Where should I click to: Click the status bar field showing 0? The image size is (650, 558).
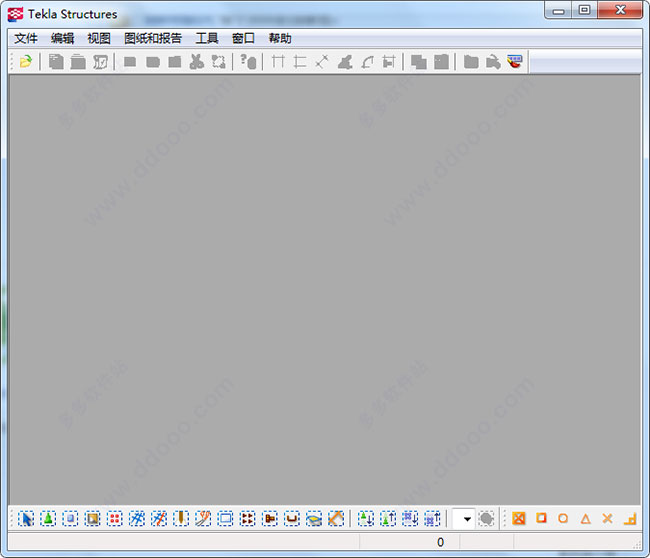click(x=409, y=542)
